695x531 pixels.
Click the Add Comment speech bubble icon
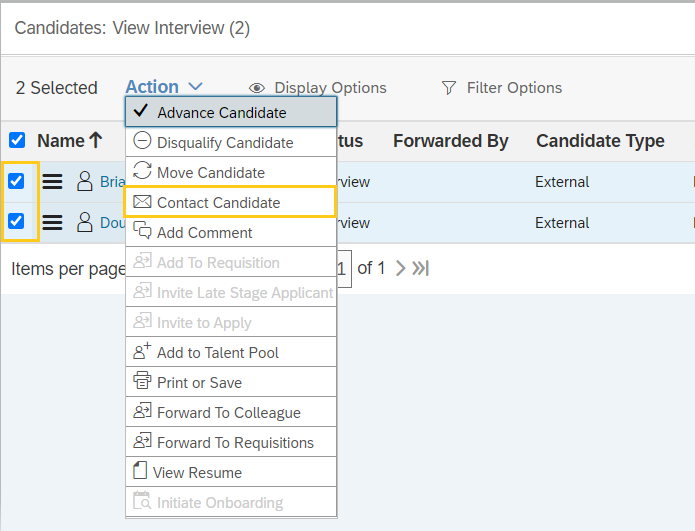tap(142, 232)
